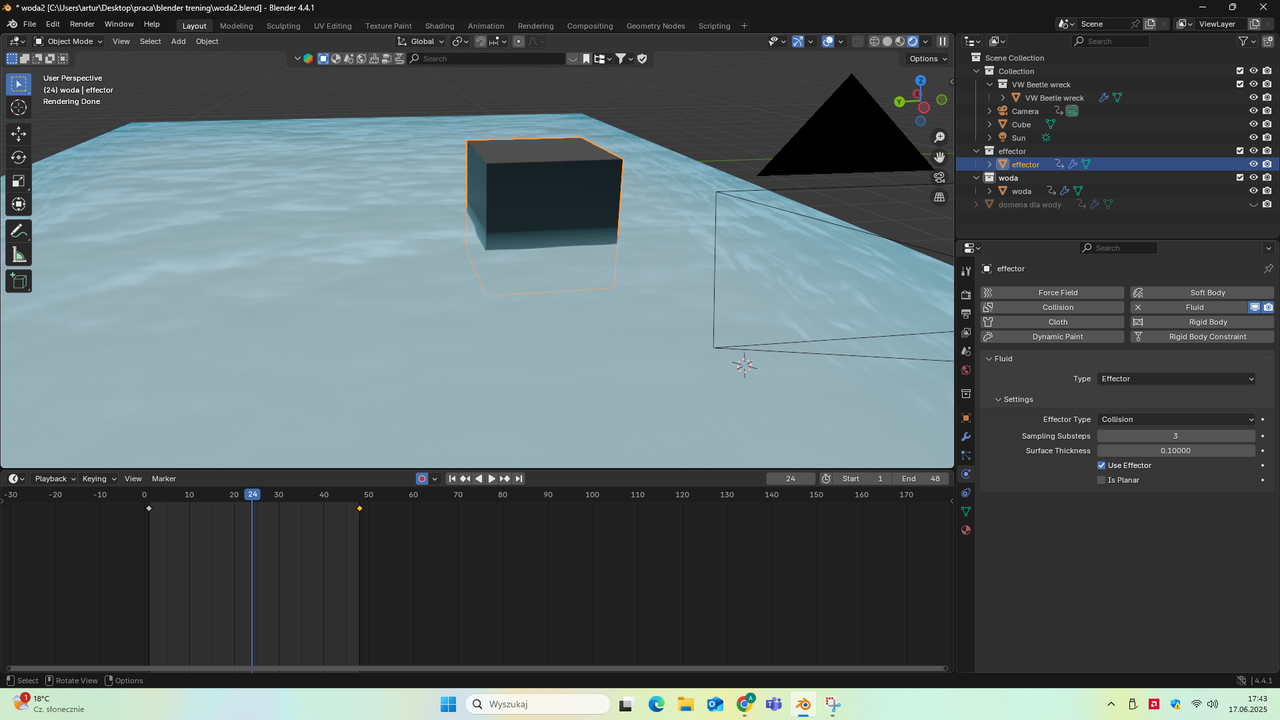This screenshot has height=720, width=1280.
Task: Select the Annotate tool
Action: (18, 231)
